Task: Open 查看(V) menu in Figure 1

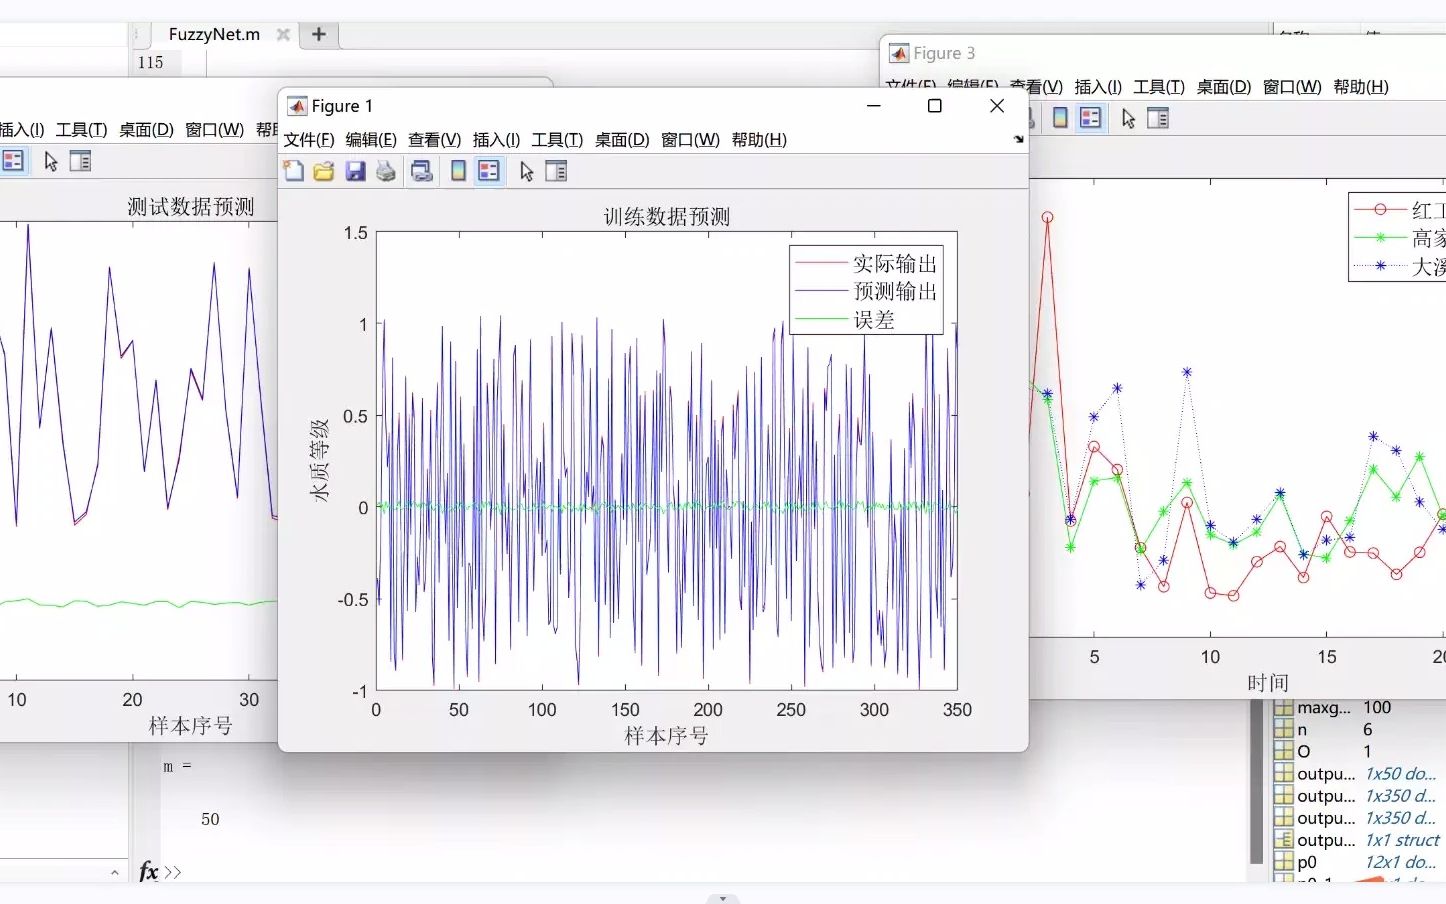Action: point(434,140)
